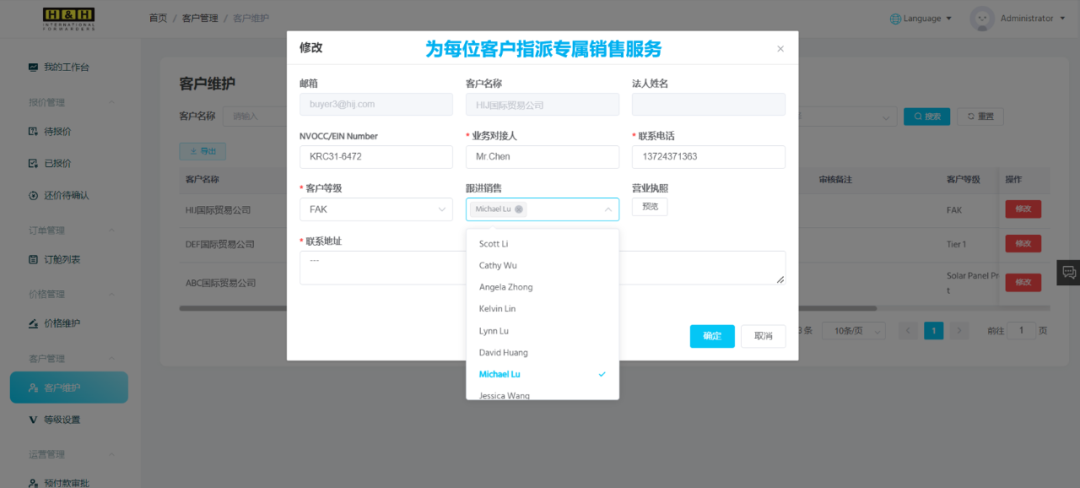Viewport: 1080px width, 488px height.
Task: Click the cancel button in dialog
Action: [x=763, y=336]
